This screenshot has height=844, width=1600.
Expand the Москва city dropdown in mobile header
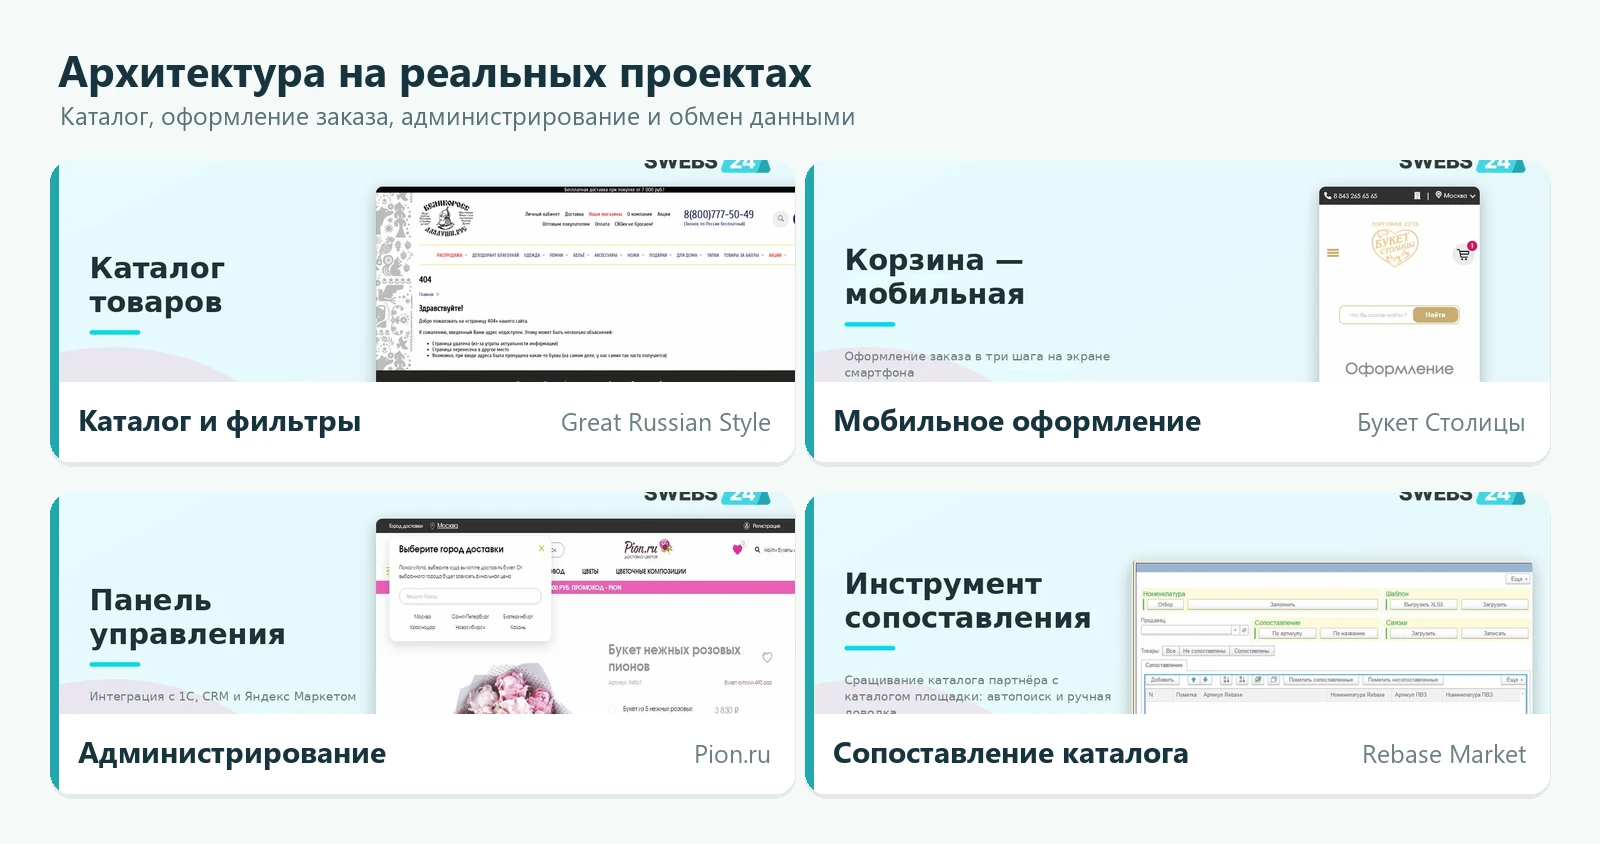pyautogui.click(x=1473, y=196)
